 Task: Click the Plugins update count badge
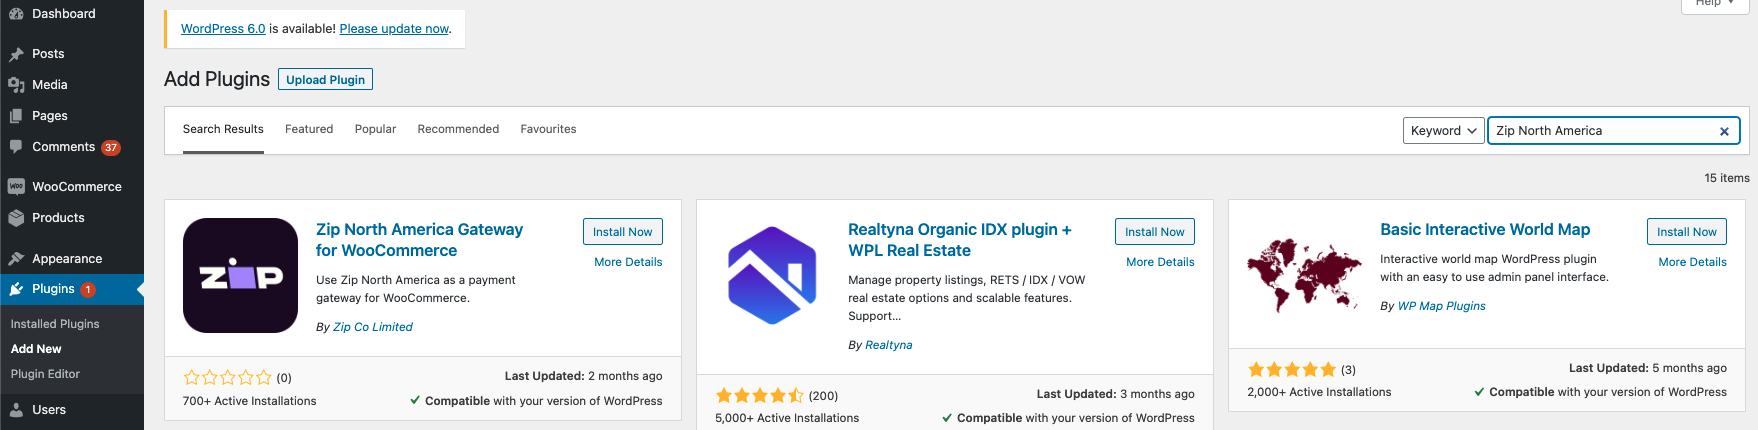pos(88,290)
